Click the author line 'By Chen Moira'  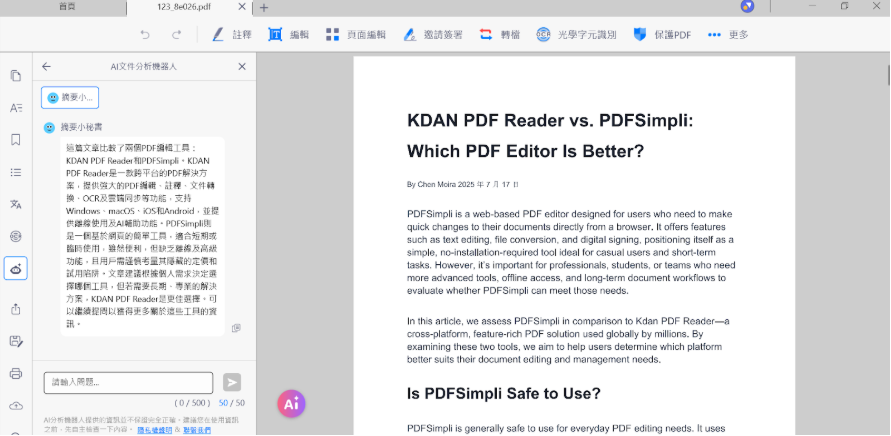pyautogui.click(x=431, y=184)
